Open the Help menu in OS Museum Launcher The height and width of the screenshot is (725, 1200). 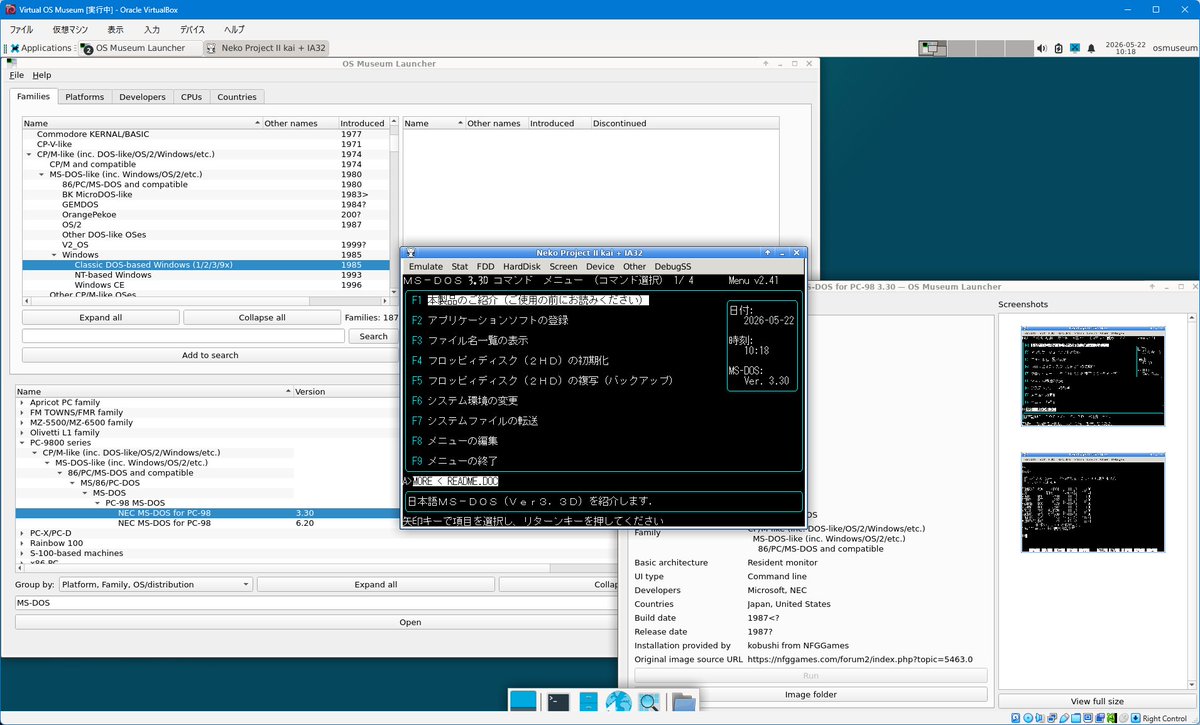(41, 75)
